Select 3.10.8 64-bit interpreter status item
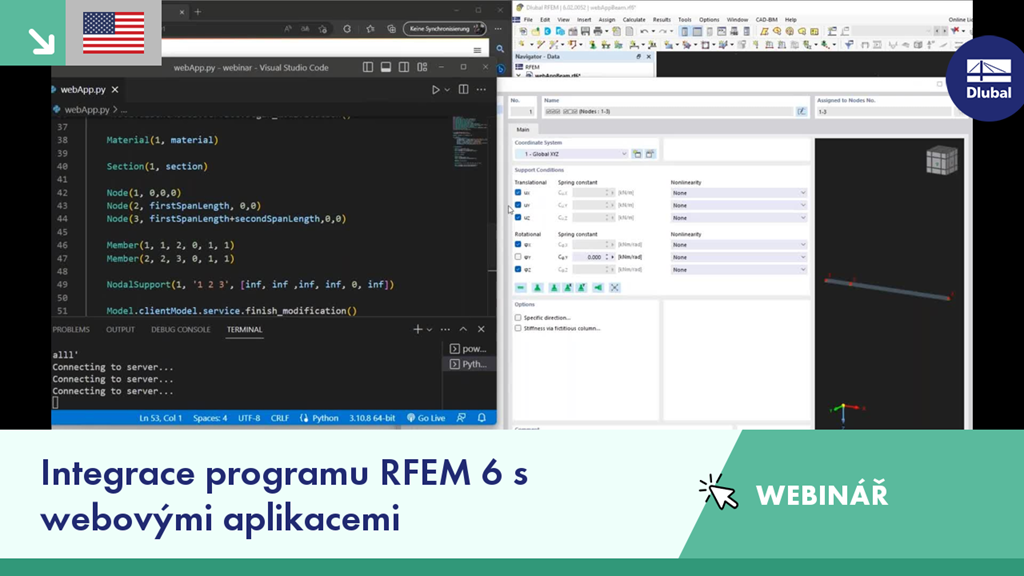The height and width of the screenshot is (576, 1024). pyautogui.click(x=372, y=418)
